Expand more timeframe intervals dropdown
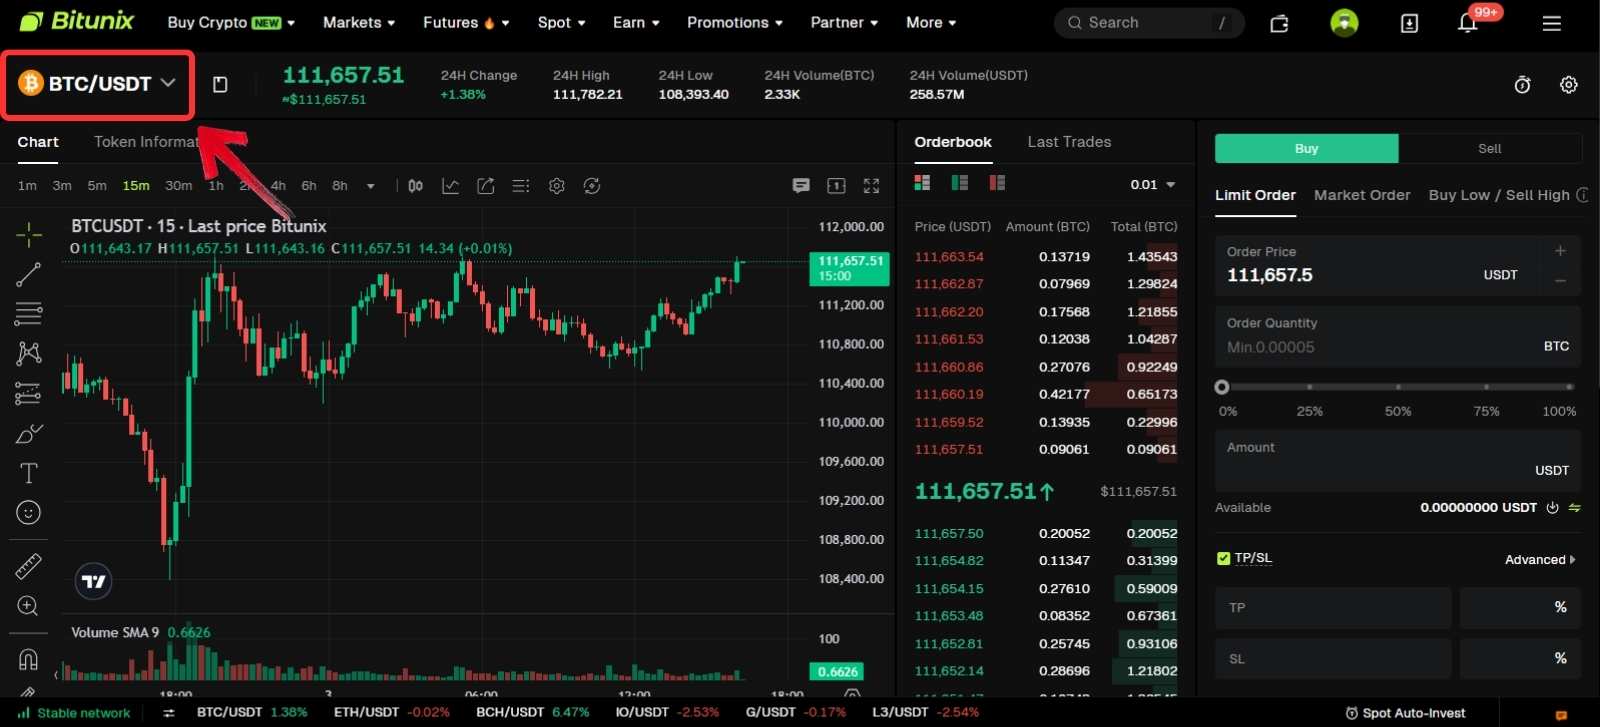 (x=371, y=186)
